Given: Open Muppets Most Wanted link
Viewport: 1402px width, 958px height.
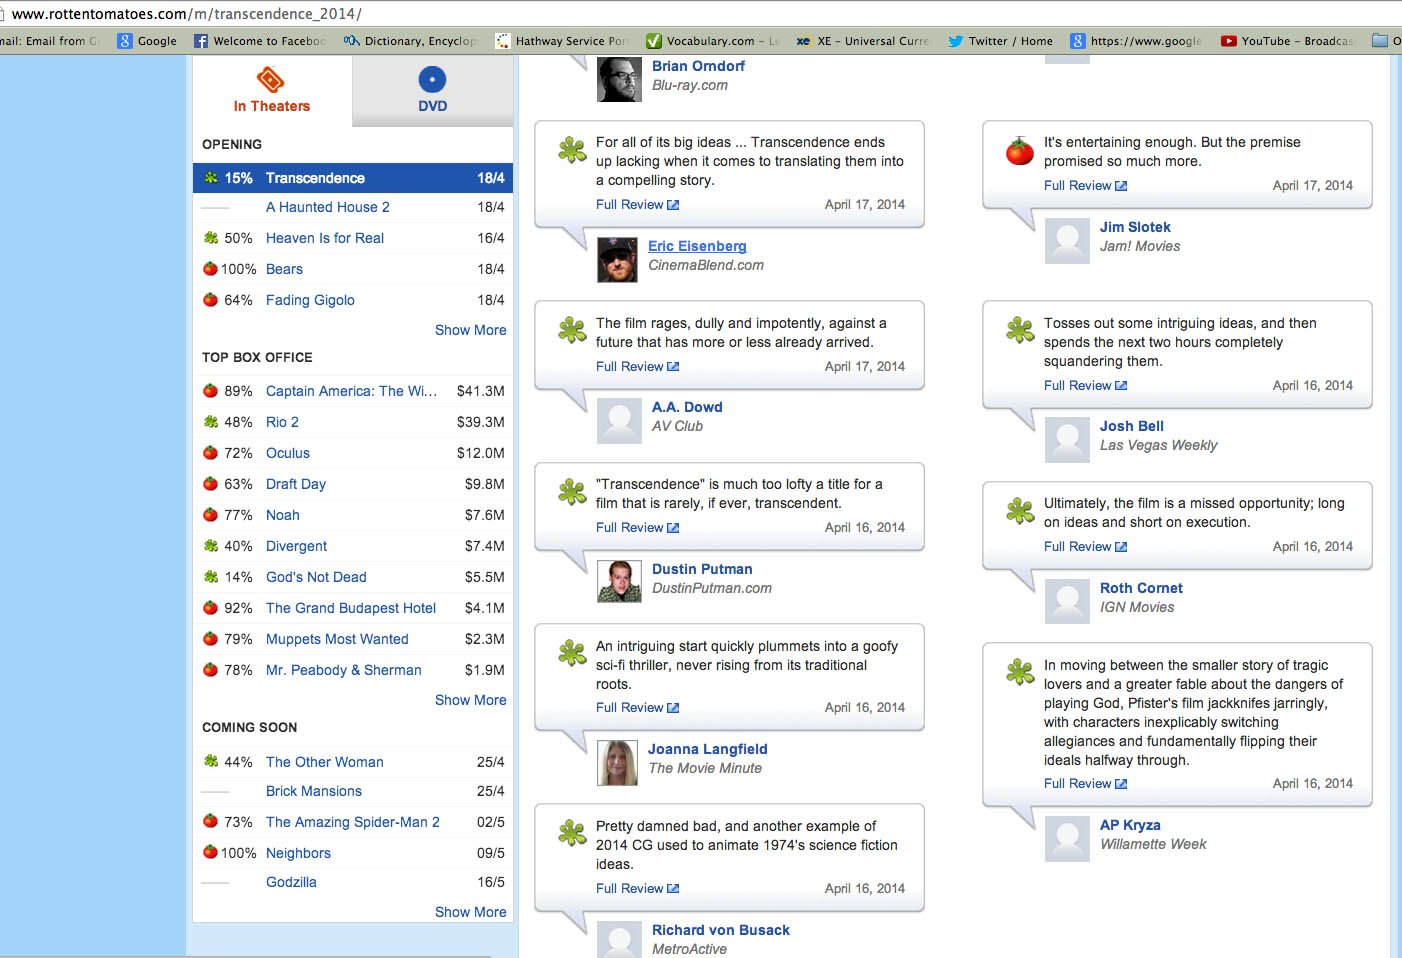Looking at the screenshot, I should tap(337, 639).
